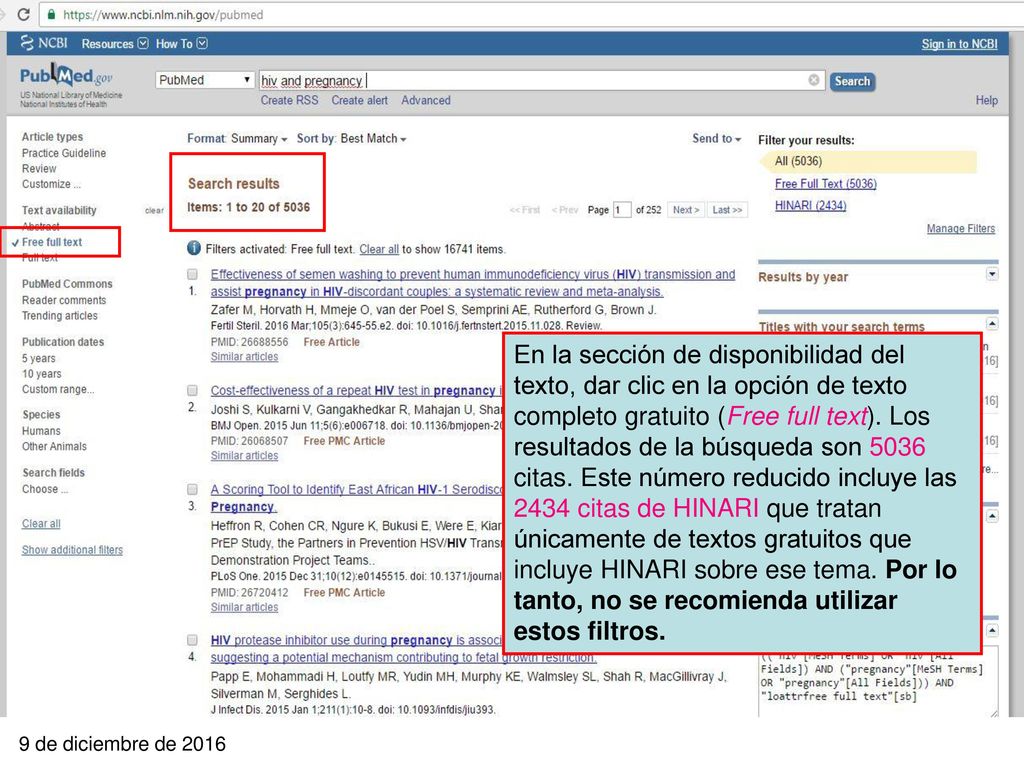Click the Search button
The width and height of the screenshot is (1024, 768).
[852, 81]
